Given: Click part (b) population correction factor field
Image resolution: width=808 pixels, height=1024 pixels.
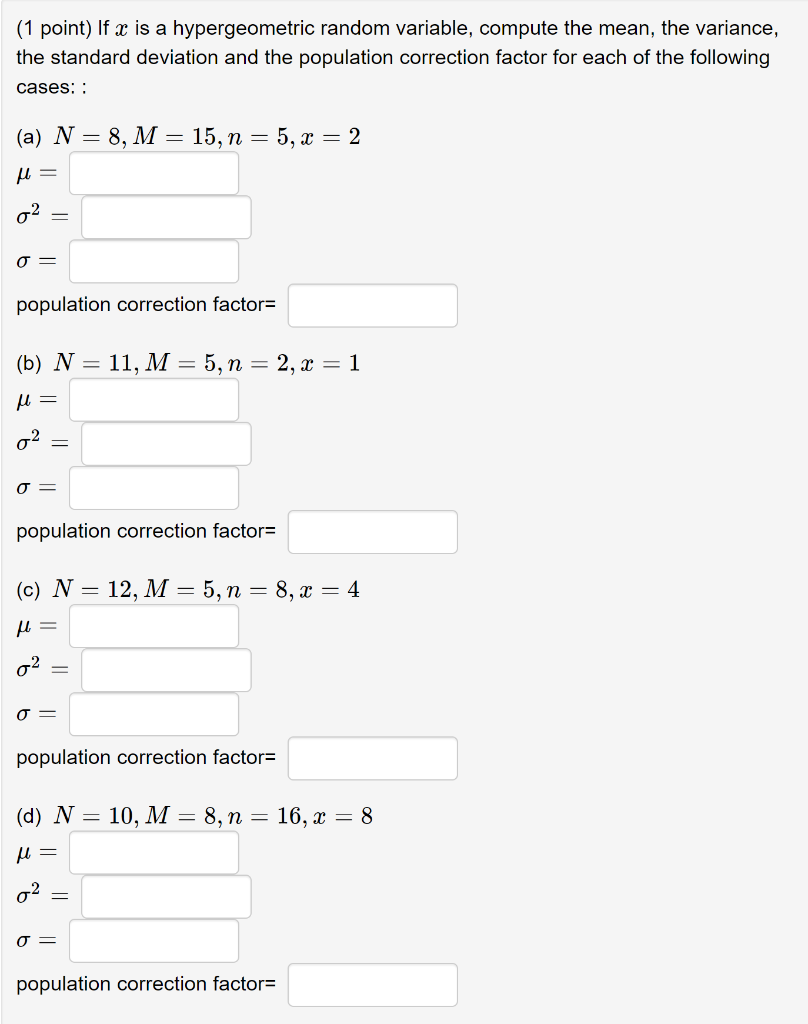Looking at the screenshot, I should (x=372, y=531).
